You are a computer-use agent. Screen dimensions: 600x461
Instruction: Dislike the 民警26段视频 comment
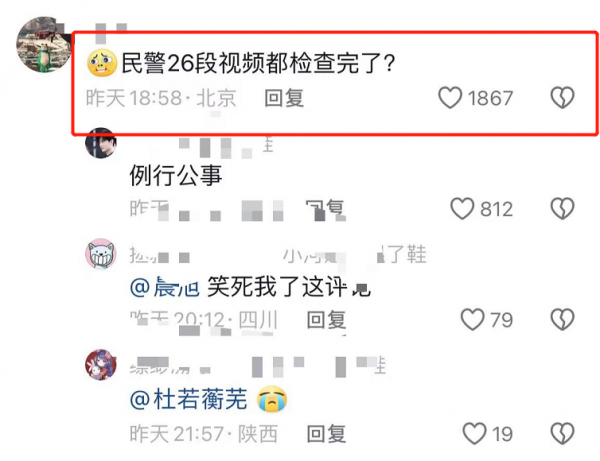coord(562,98)
